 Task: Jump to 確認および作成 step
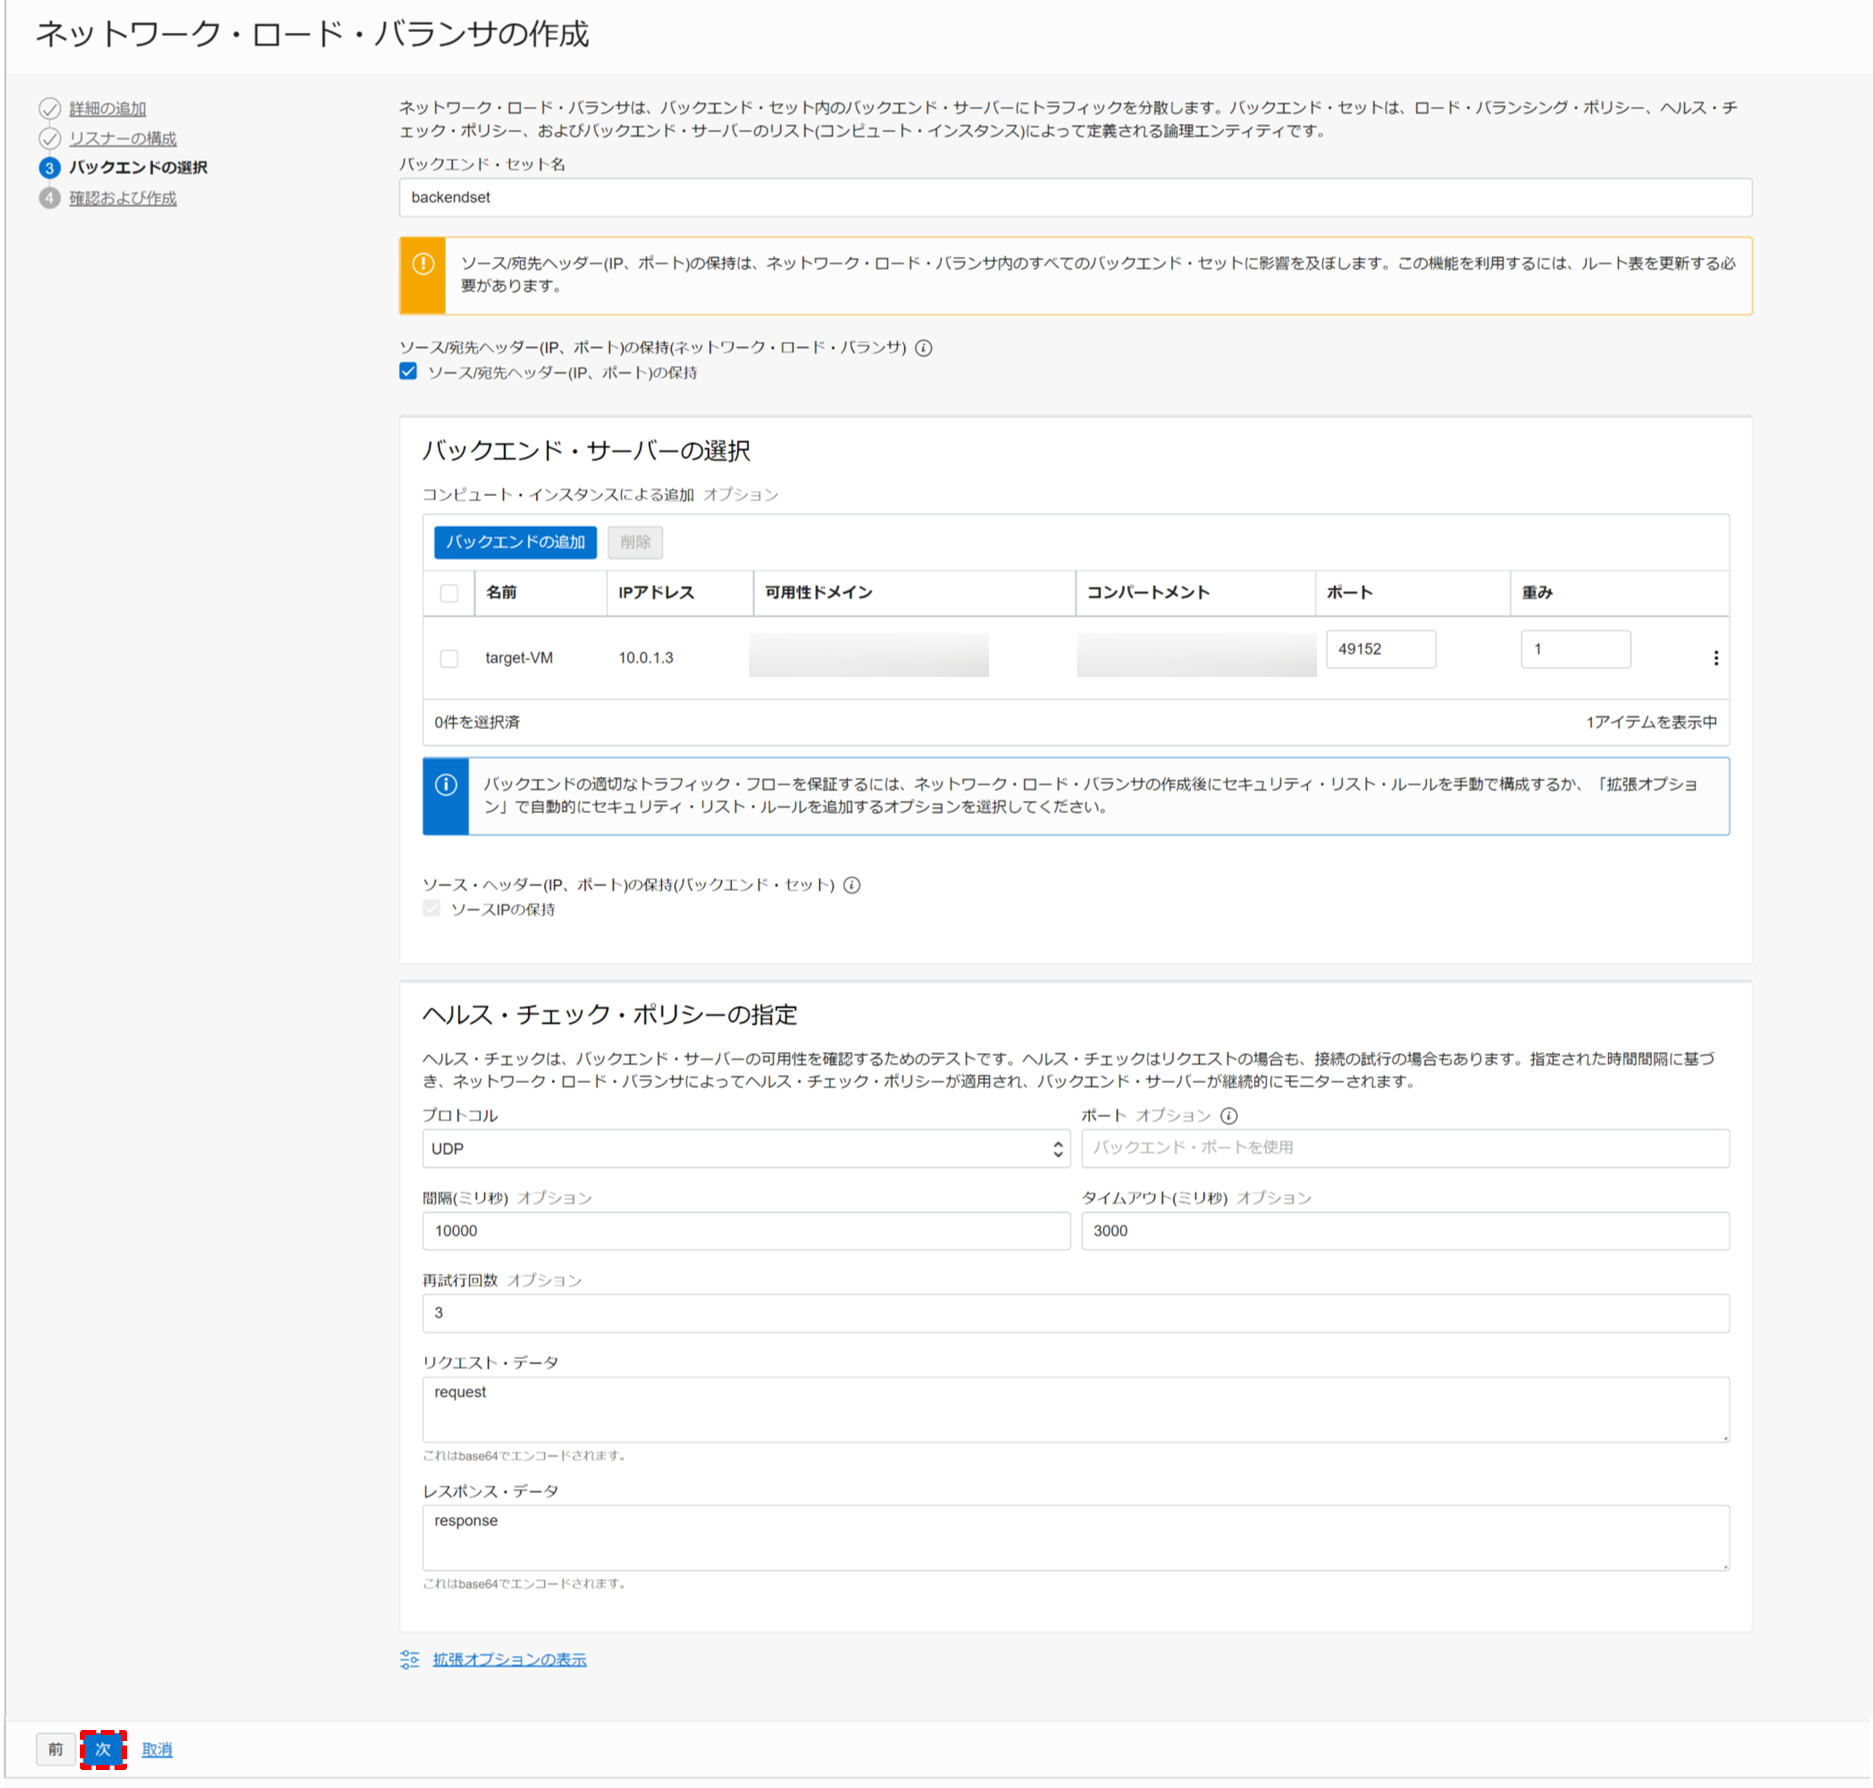(x=122, y=198)
